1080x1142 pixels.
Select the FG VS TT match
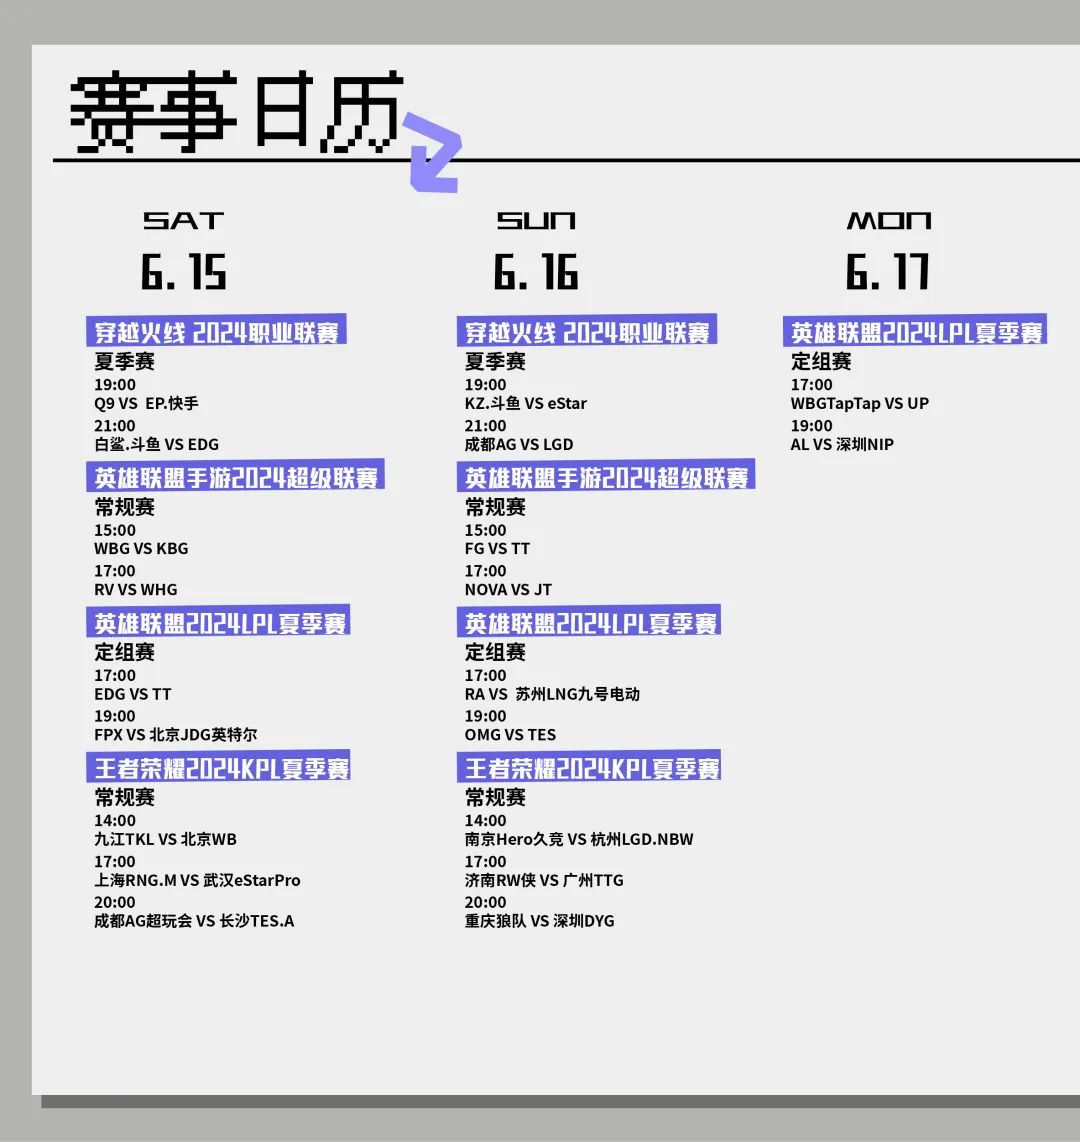(497, 548)
